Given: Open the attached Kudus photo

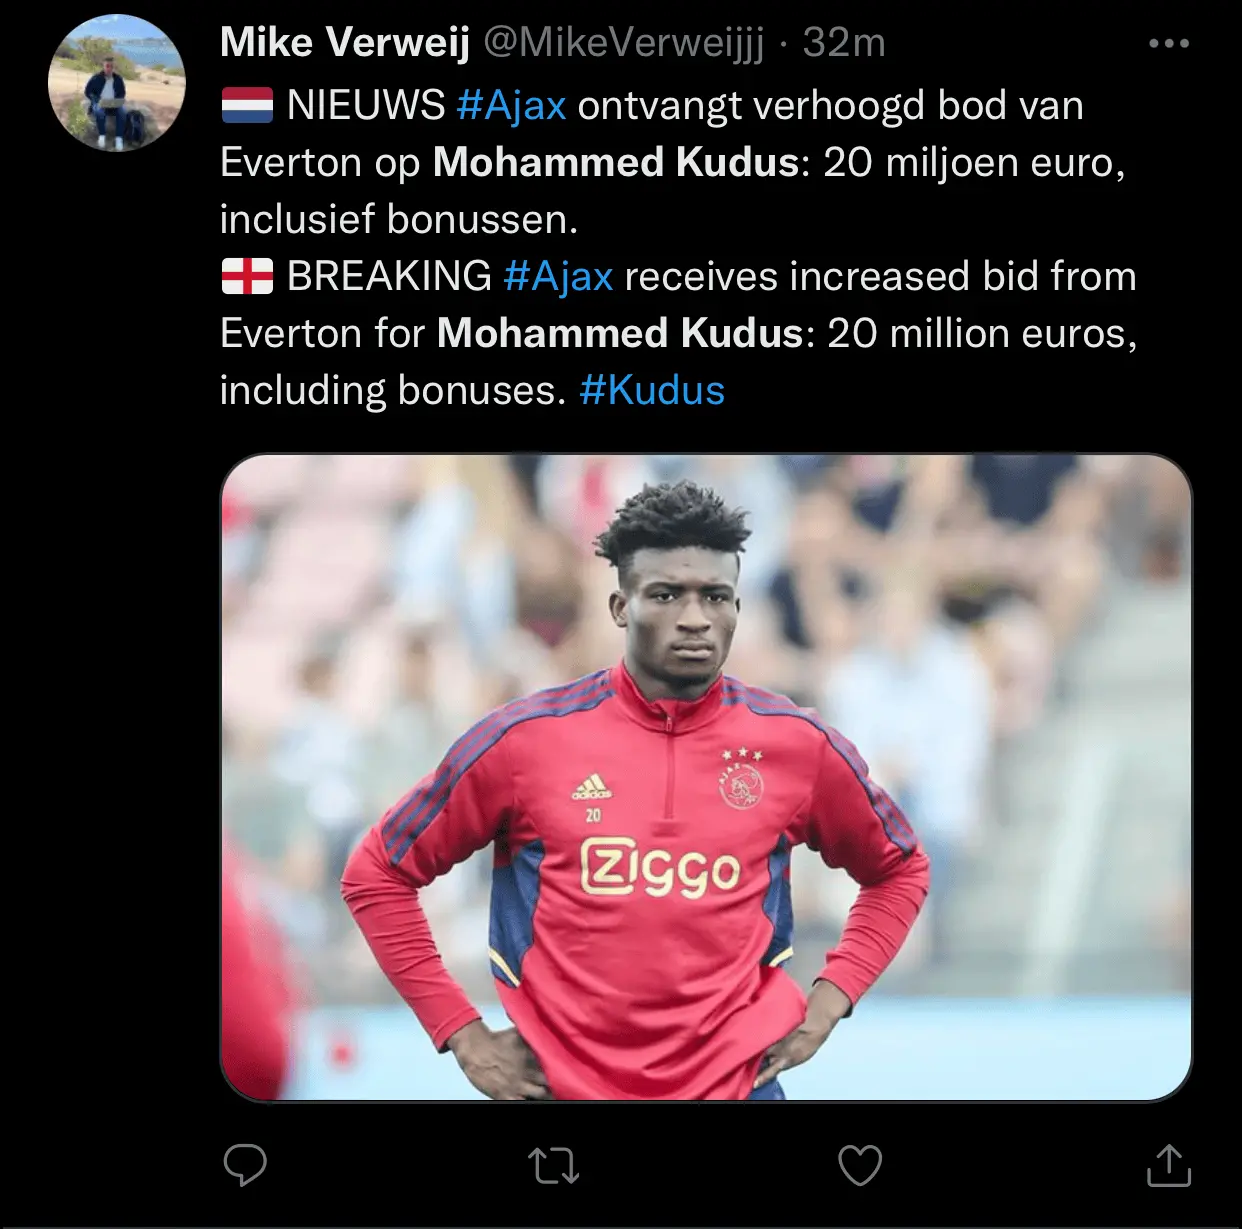Looking at the screenshot, I should coord(706,777).
